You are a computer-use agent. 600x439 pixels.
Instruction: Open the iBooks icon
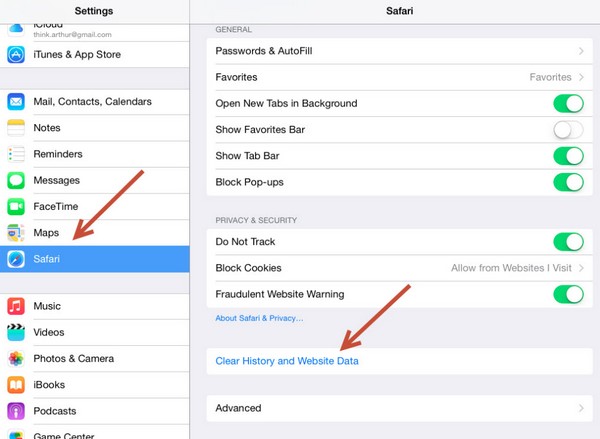tap(16, 385)
